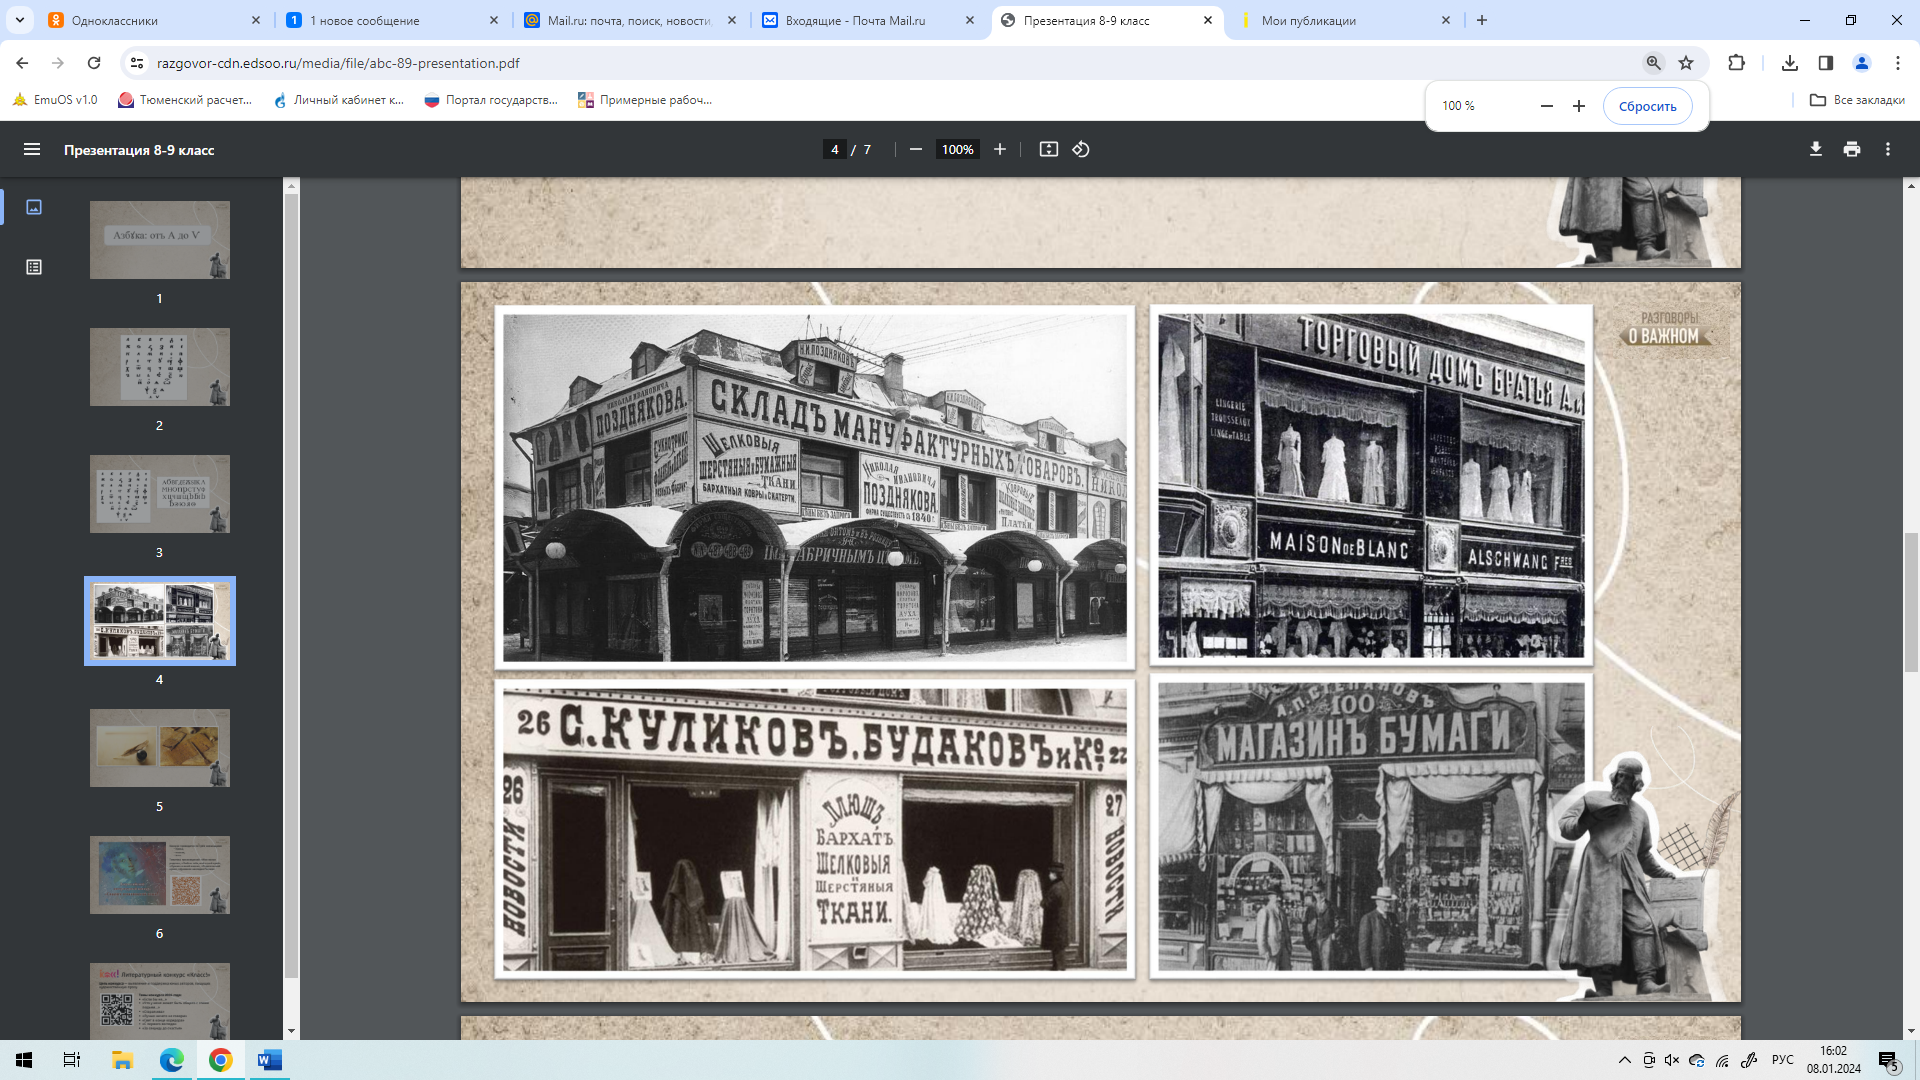This screenshot has width=1920, height=1080.
Task: Expand the tab search dropdown
Action: pyautogui.click(x=19, y=20)
